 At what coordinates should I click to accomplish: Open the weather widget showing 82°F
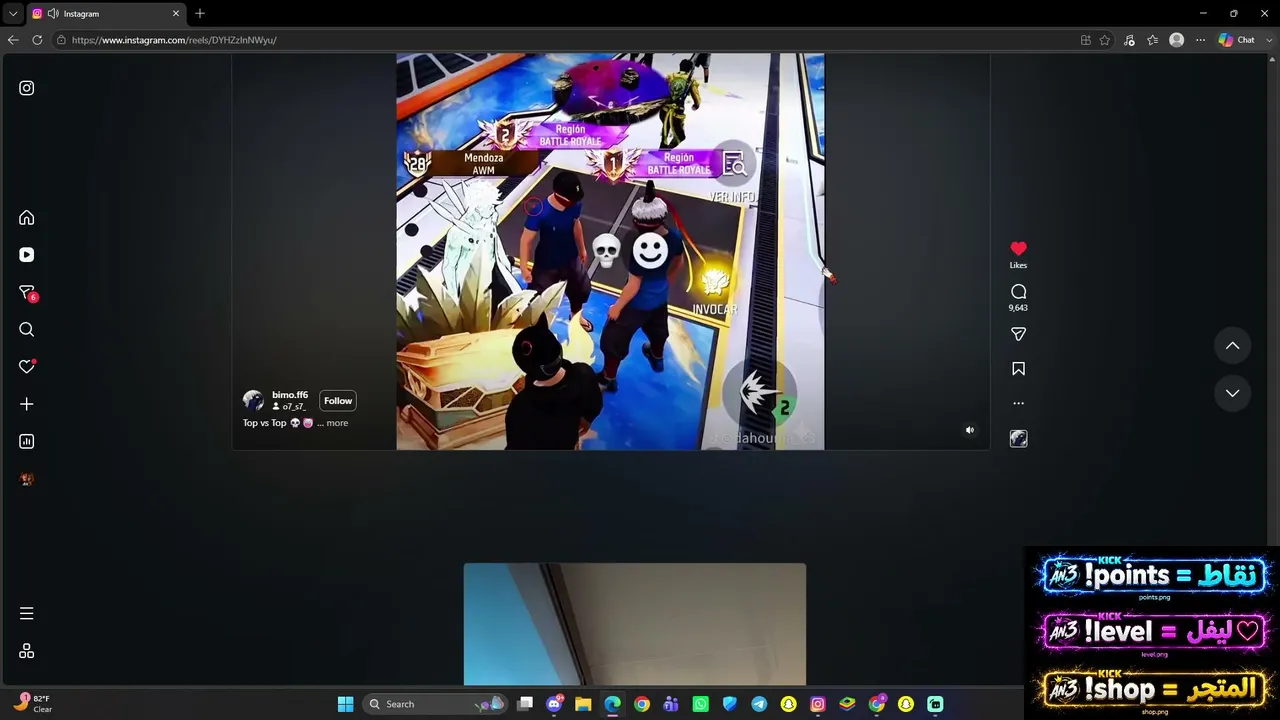[33, 703]
